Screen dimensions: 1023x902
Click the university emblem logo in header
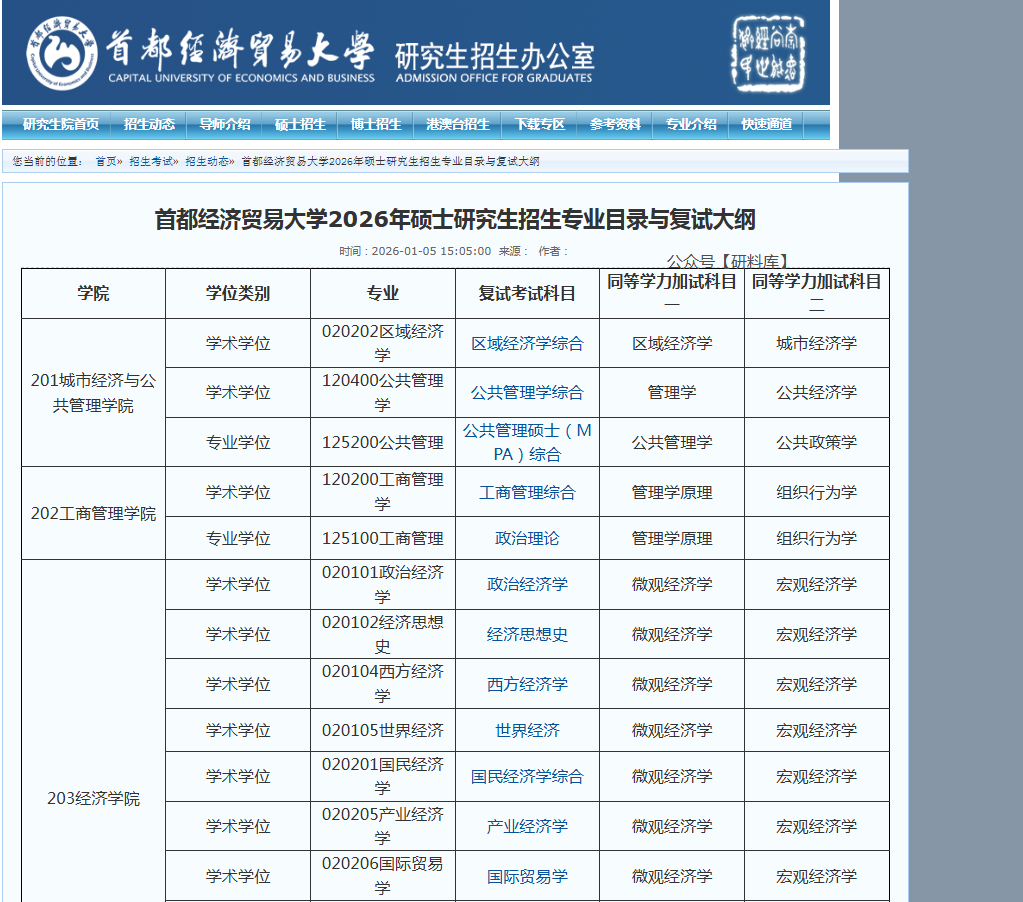(x=62, y=52)
